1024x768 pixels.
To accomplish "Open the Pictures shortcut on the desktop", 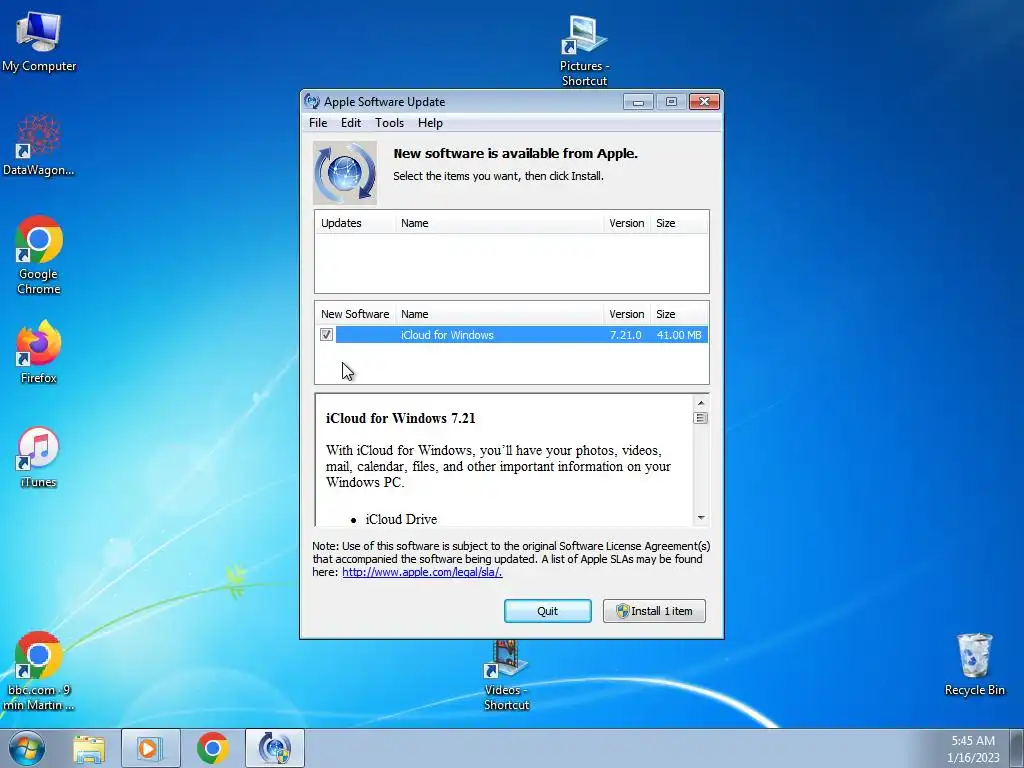I will pyautogui.click(x=584, y=51).
